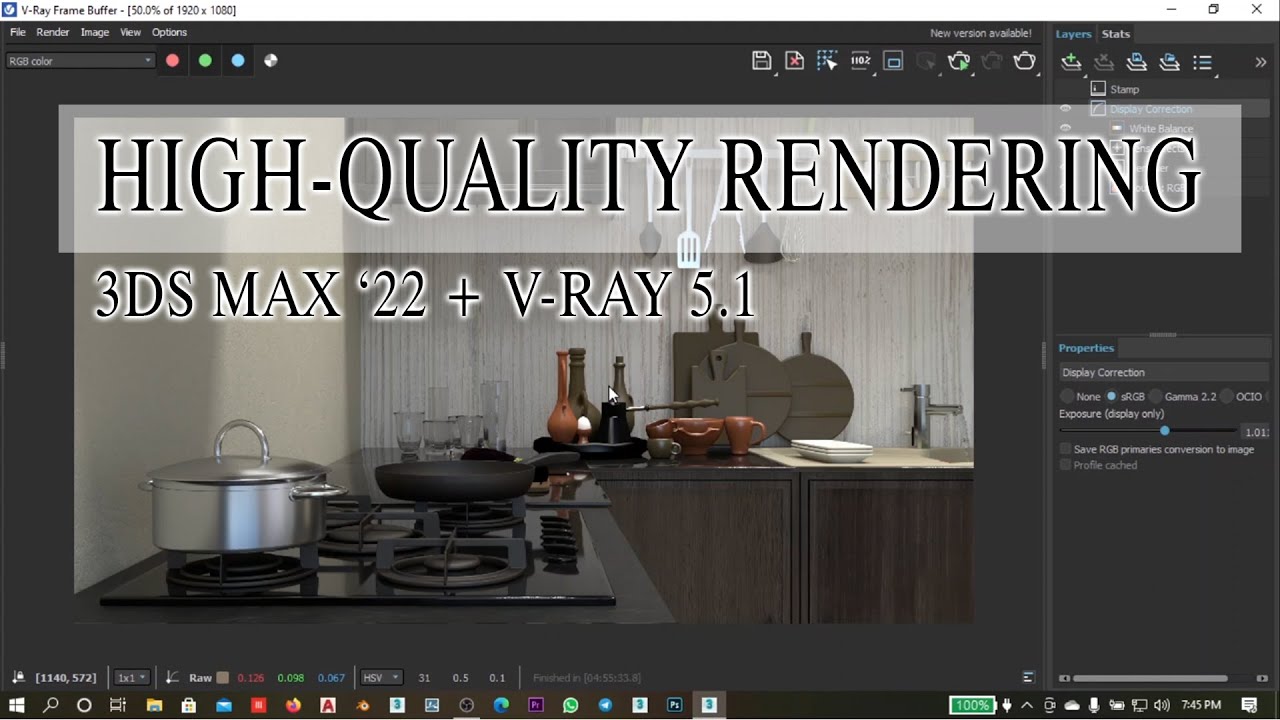Open Adobe Premiere Pro from taskbar

click(x=536, y=705)
